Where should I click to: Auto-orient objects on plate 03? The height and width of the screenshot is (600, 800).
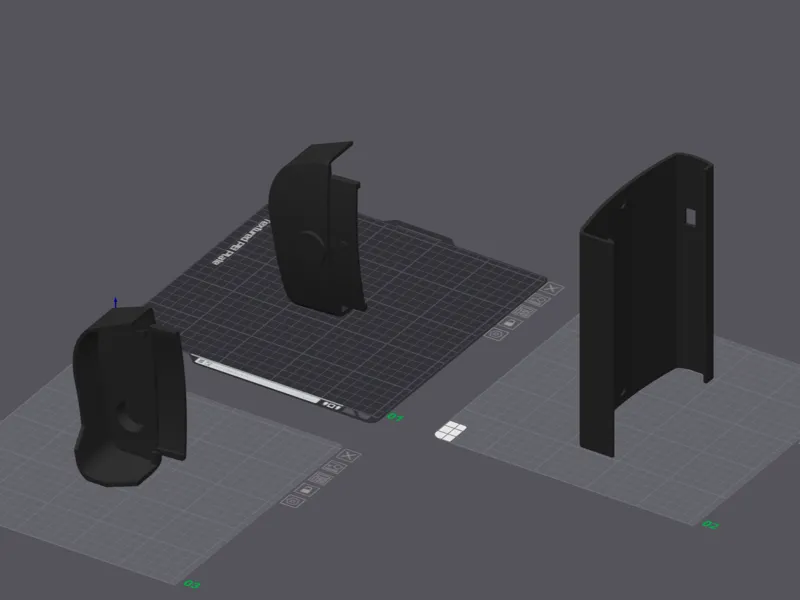335,467
